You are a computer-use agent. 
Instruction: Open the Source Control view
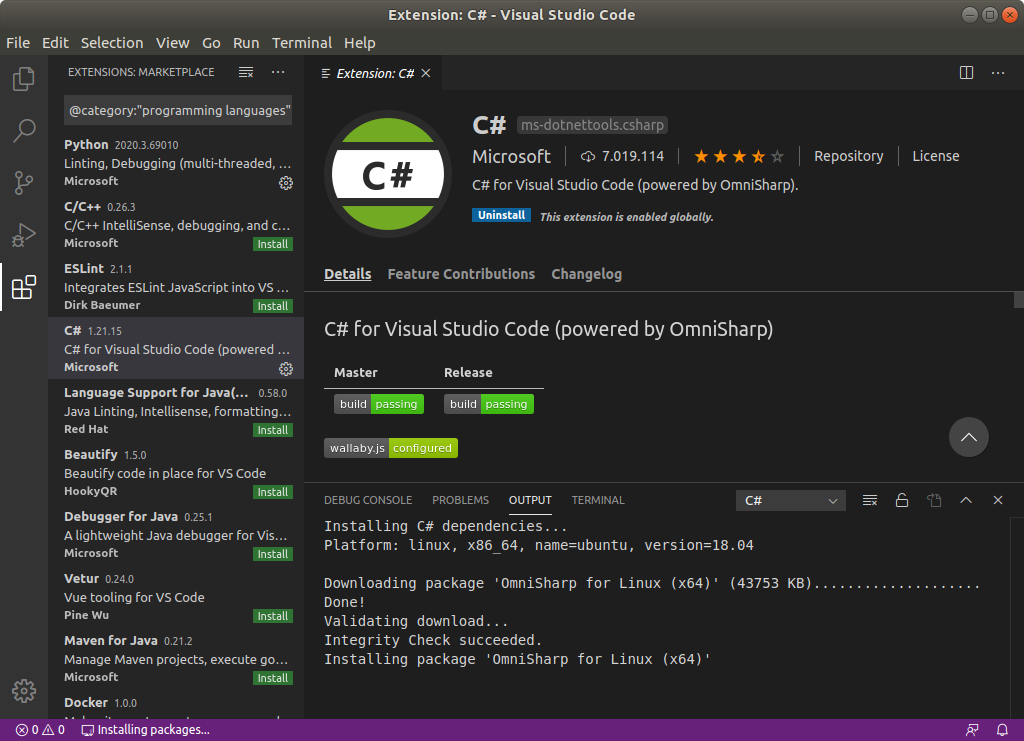[x=24, y=183]
